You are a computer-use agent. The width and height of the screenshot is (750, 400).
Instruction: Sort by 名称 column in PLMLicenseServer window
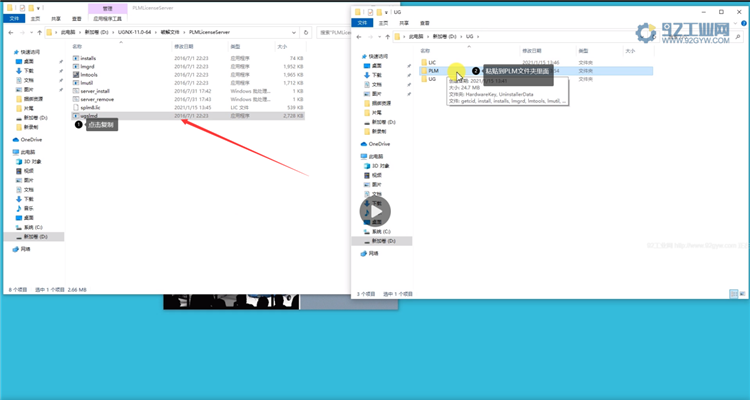click(77, 47)
